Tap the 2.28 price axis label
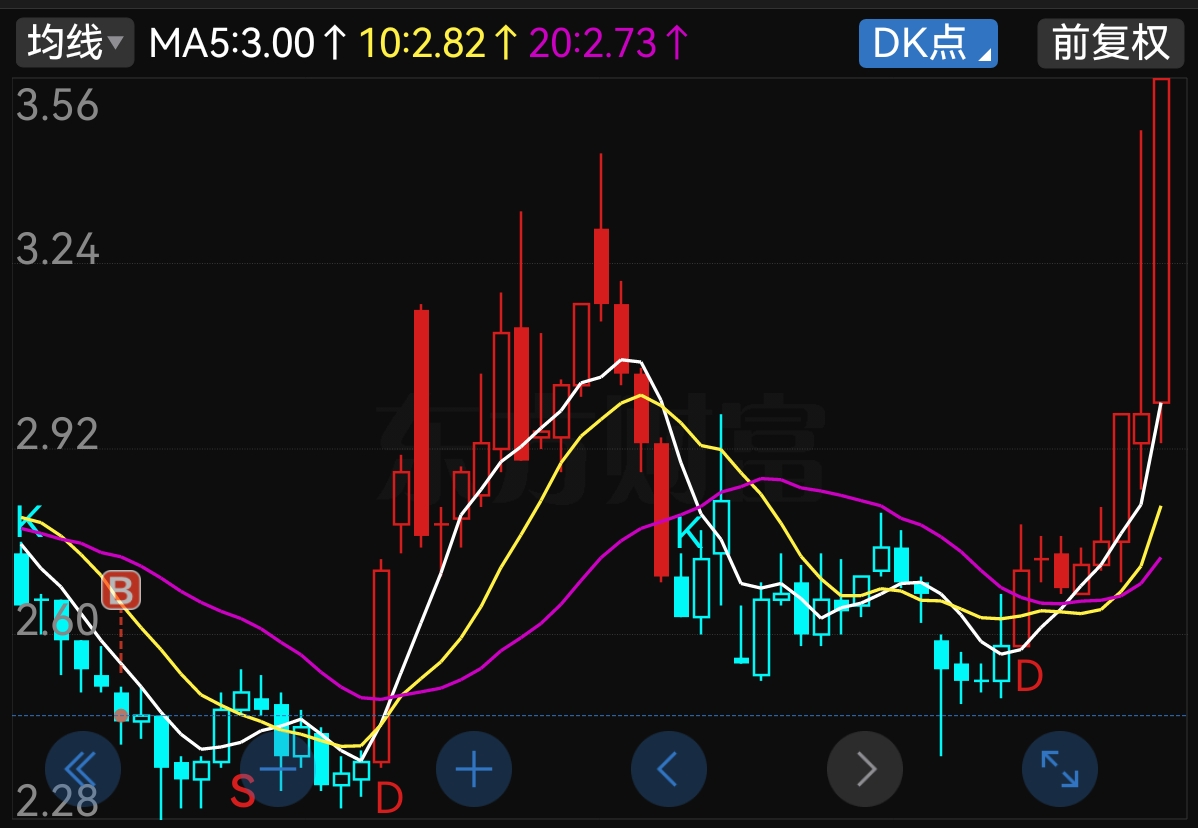Viewport: 1198px width, 828px height. tap(57, 801)
